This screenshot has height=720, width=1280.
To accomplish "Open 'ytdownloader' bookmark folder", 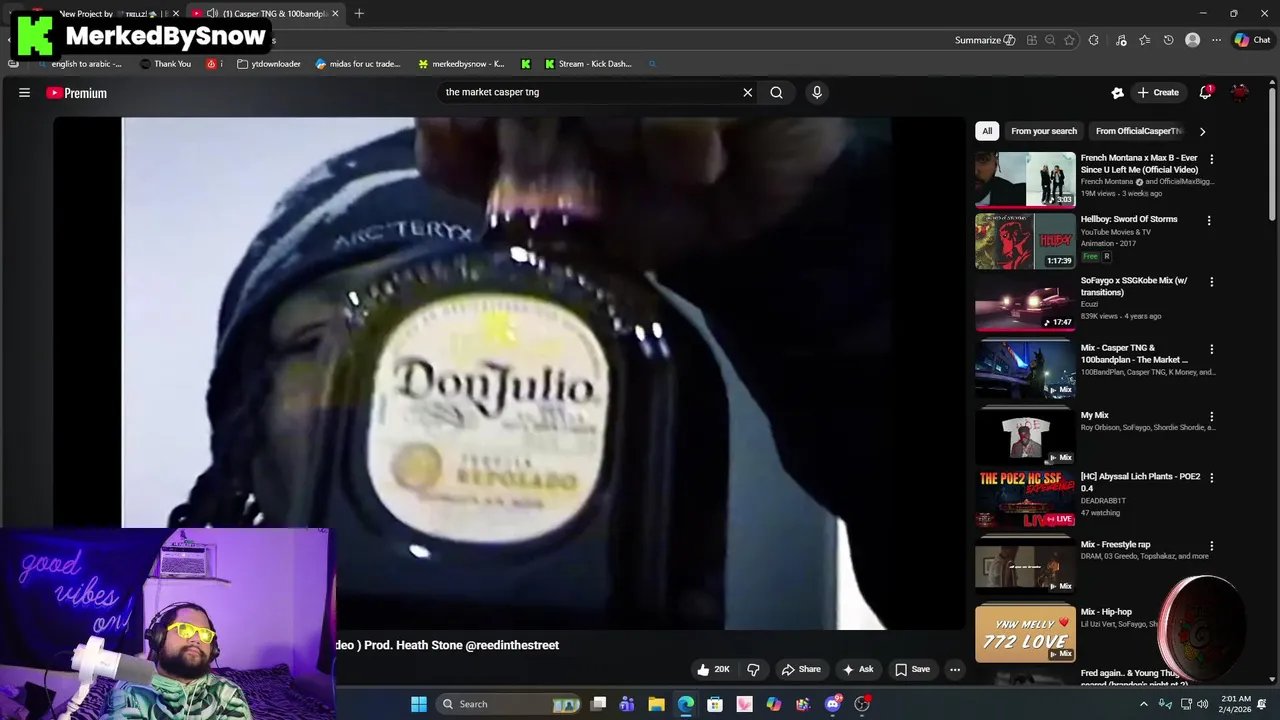I will coord(269,64).
